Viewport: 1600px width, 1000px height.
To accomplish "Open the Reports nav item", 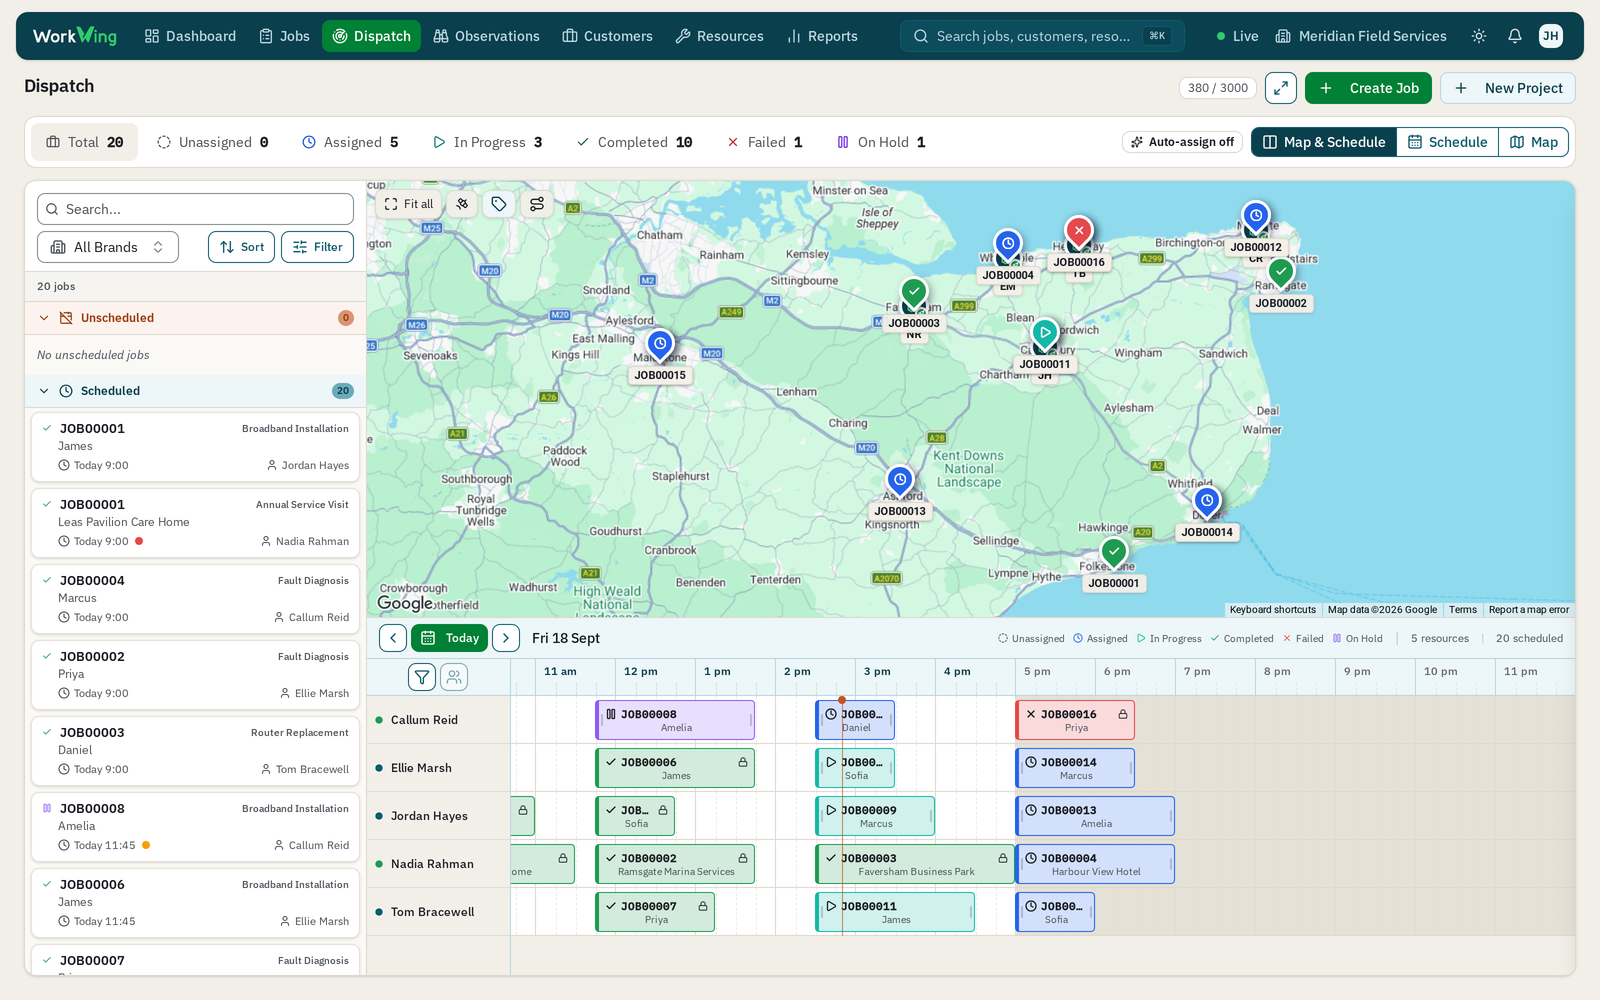I will (x=822, y=36).
